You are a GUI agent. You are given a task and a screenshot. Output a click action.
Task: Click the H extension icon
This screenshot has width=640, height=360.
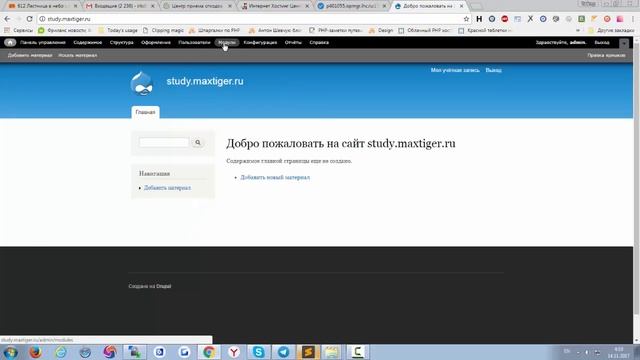pos(479,19)
